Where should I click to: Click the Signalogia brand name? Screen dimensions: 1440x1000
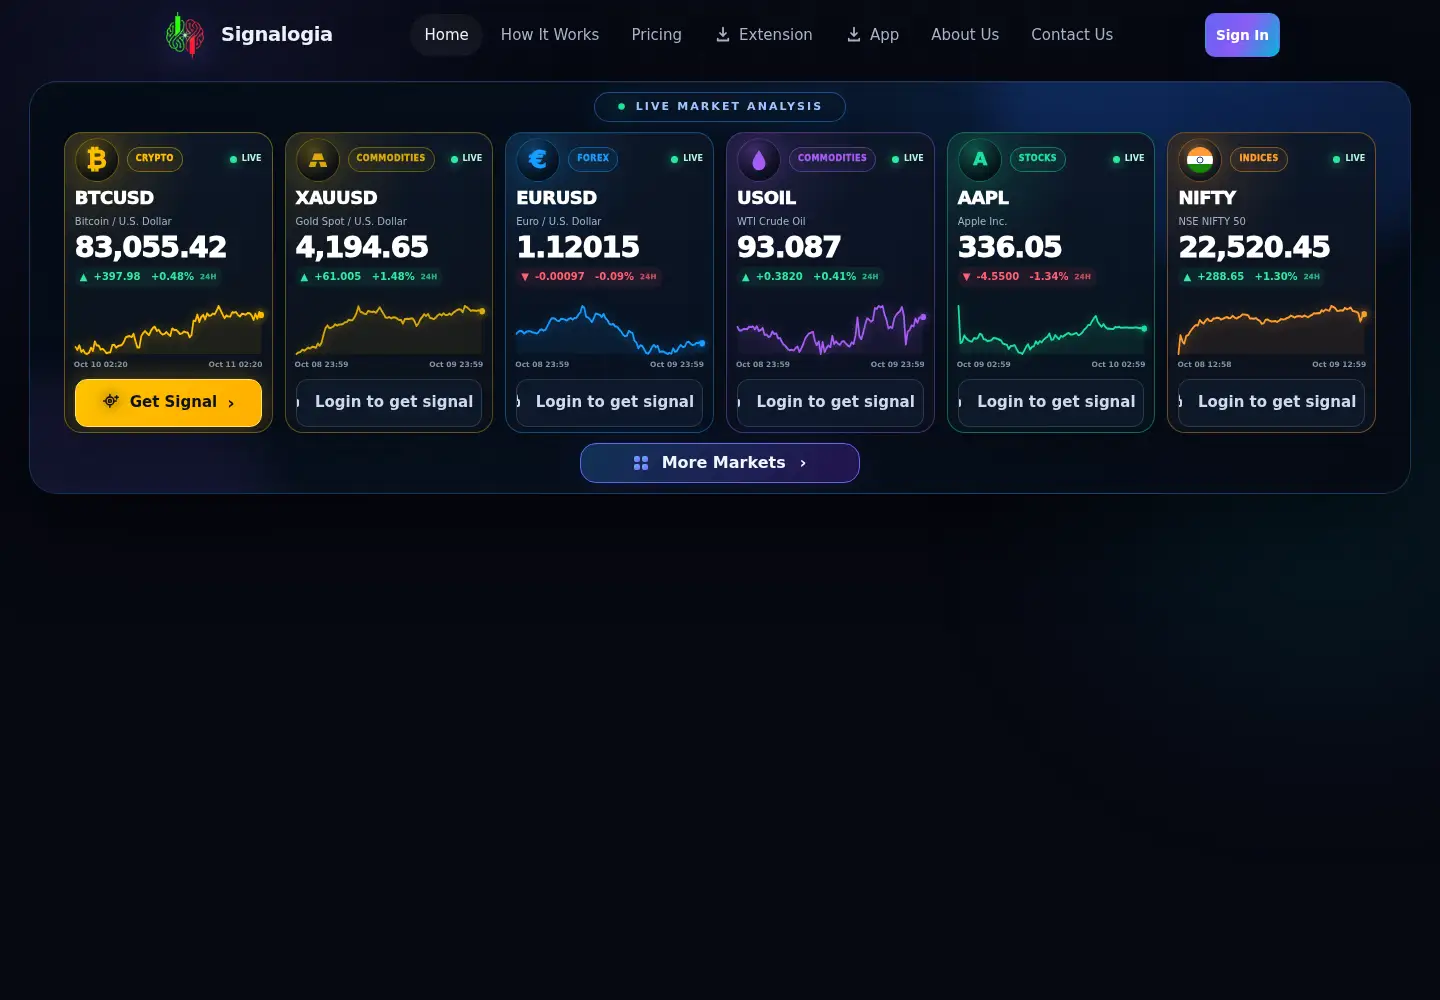pos(277,35)
